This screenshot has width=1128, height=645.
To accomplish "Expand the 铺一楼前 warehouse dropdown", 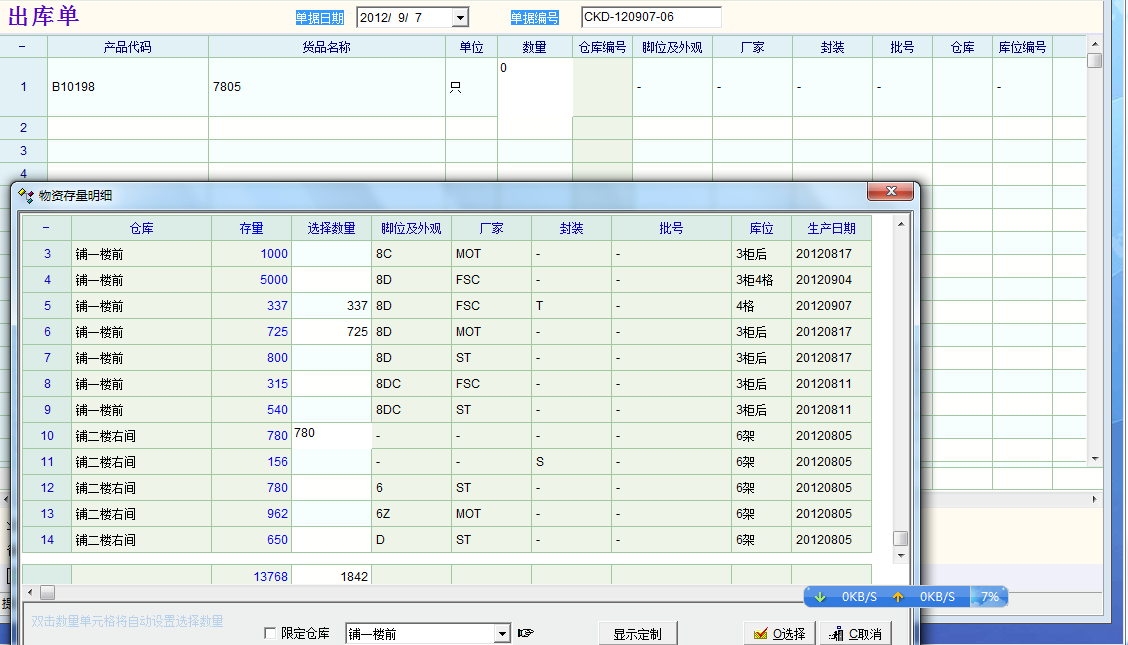I will [502, 633].
